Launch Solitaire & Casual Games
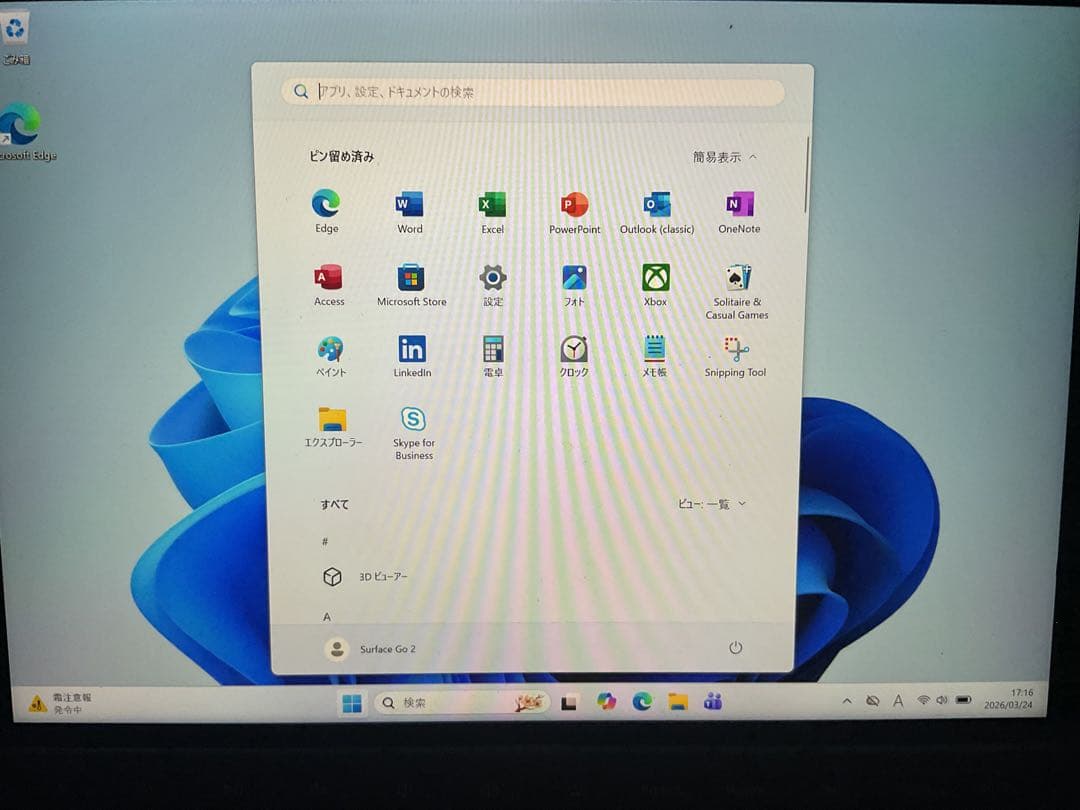 (736, 291)
